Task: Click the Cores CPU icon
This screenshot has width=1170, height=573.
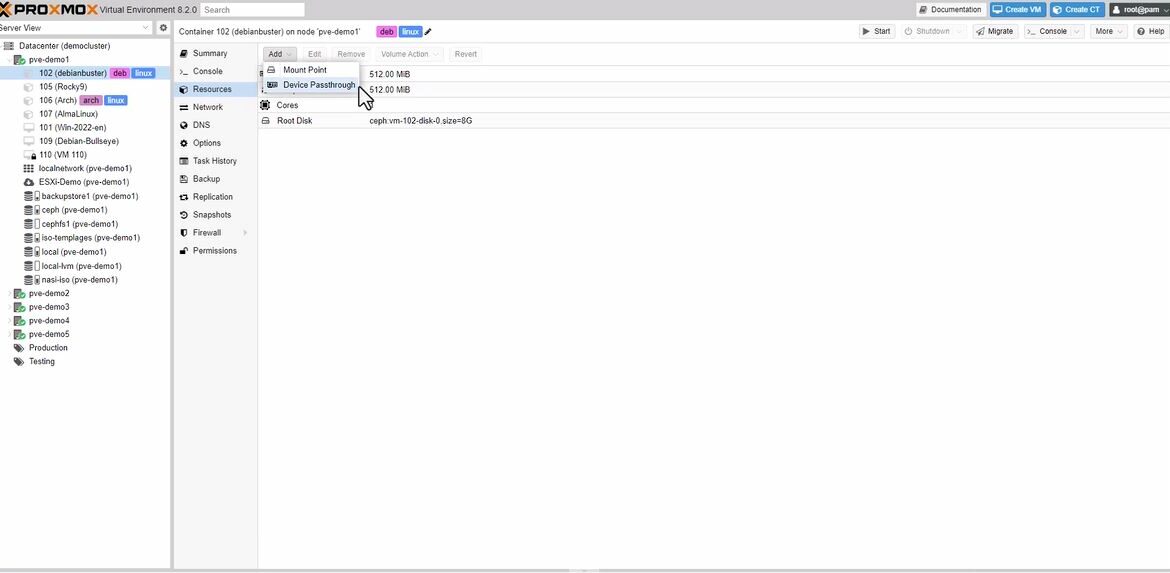Action: 265,105
